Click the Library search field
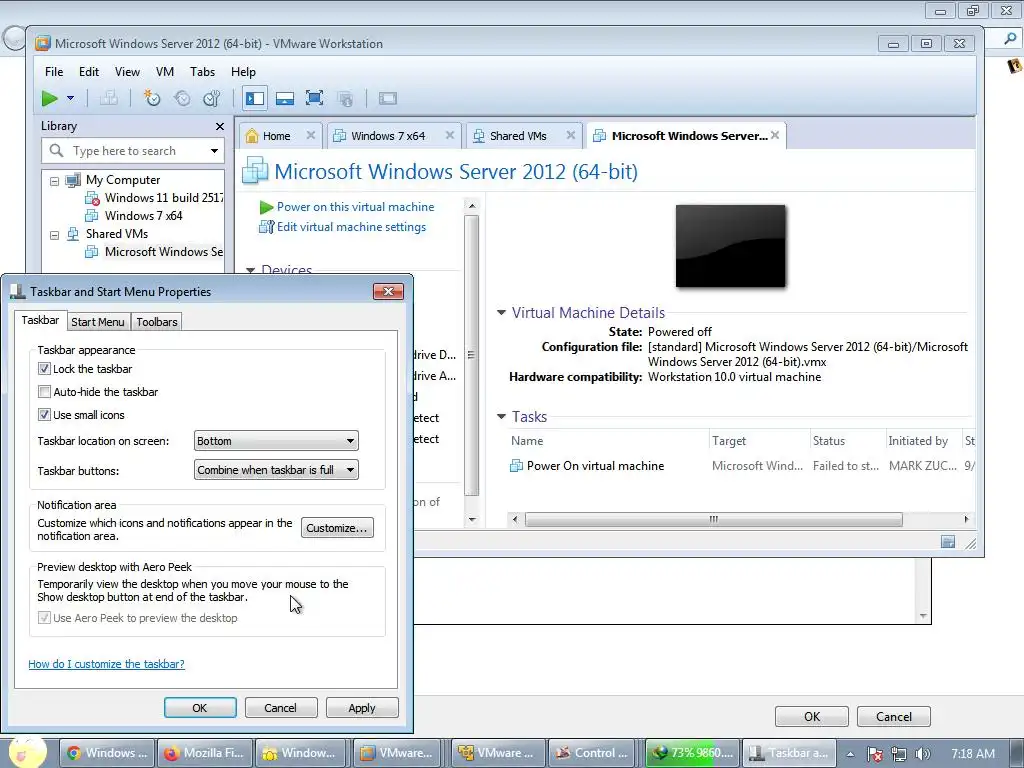This screenshot has width=1024, height=768. 133,151
